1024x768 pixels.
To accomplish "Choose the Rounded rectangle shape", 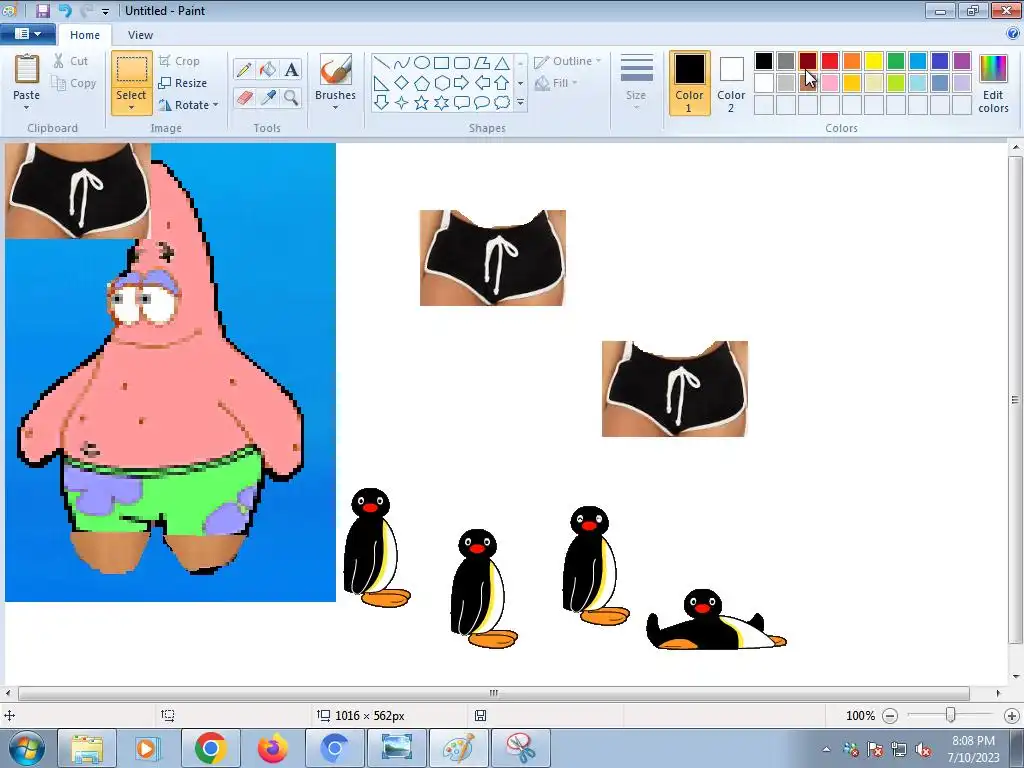I will pos(462,63).
